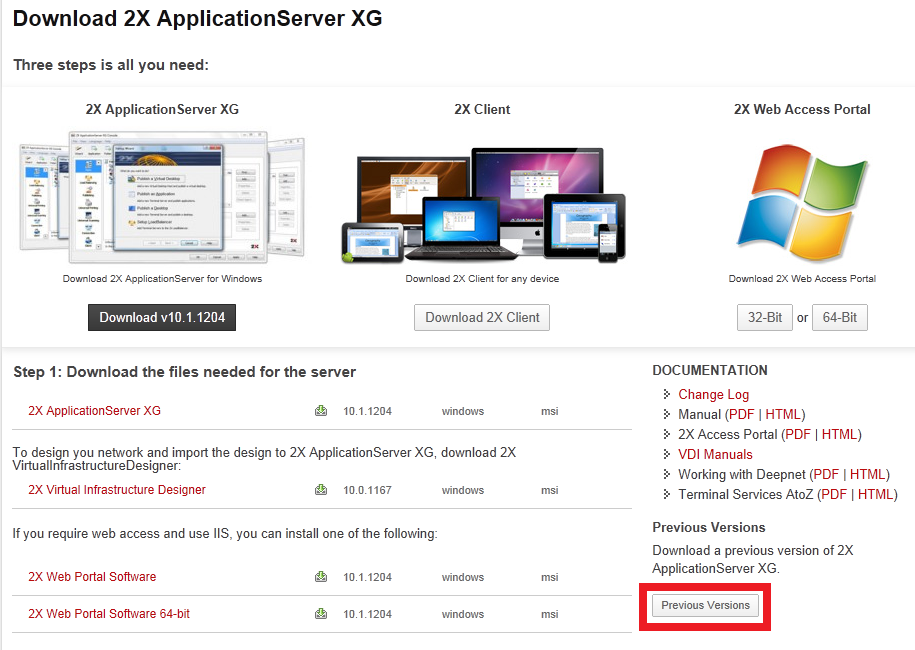Click the 'Download 2X Web Access Portal' caption
Viewport: 915px width, 650px height.
tap(802, 279)
